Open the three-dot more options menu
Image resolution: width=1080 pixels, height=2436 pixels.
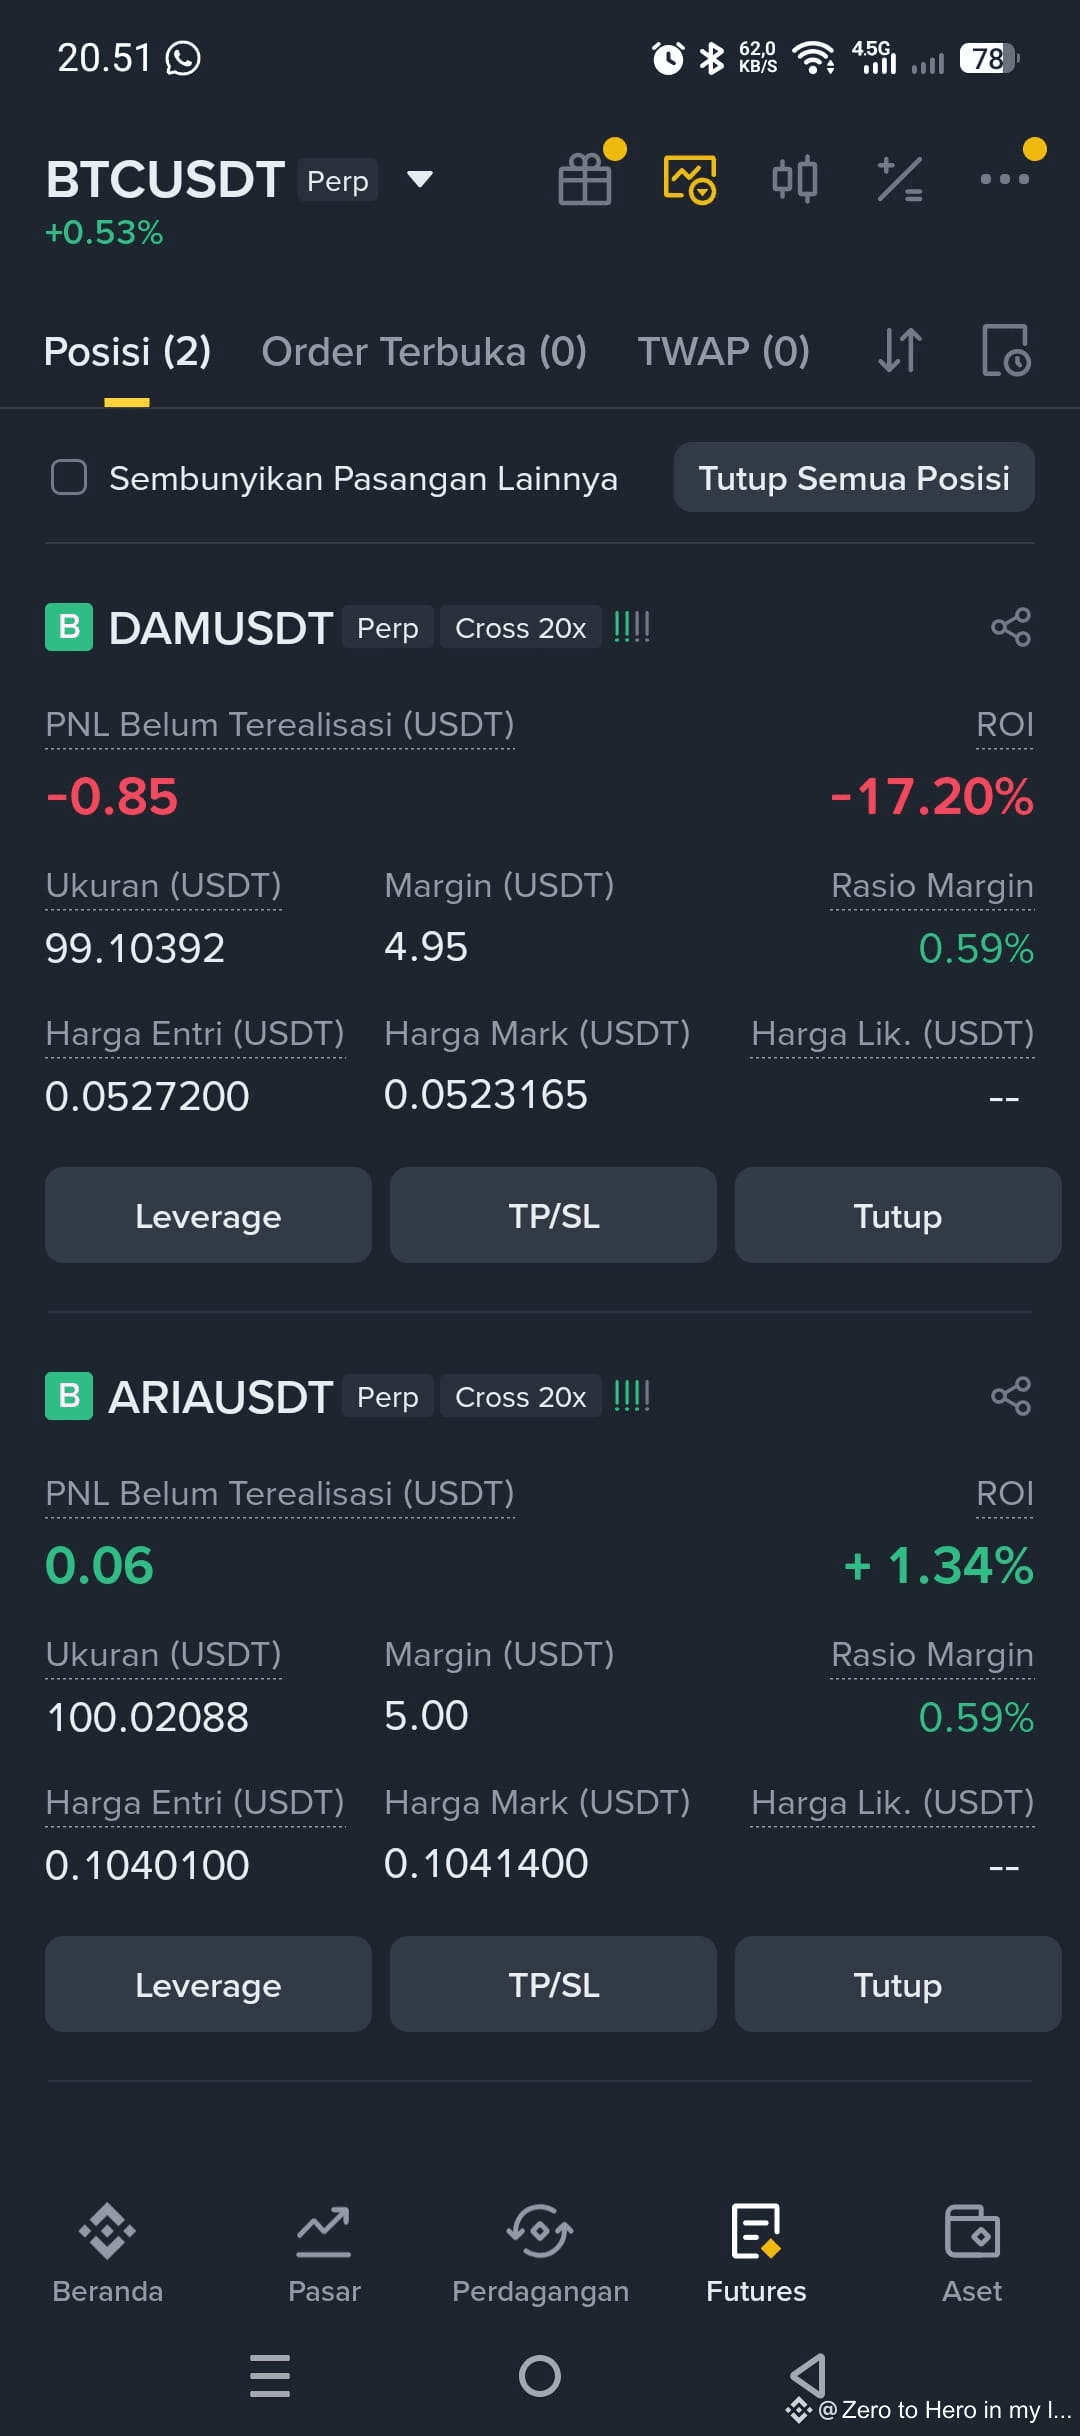click(1005, 179)
